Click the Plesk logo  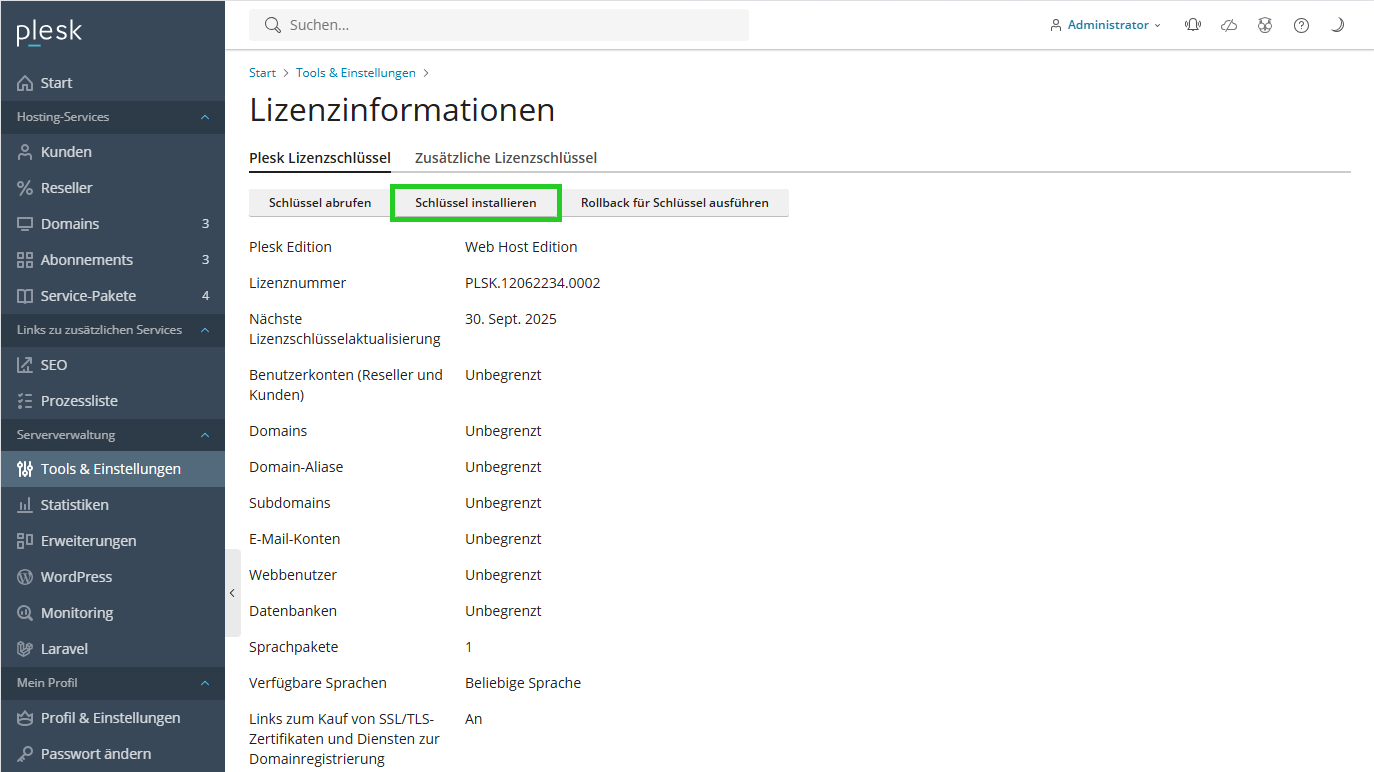point(49,33)
